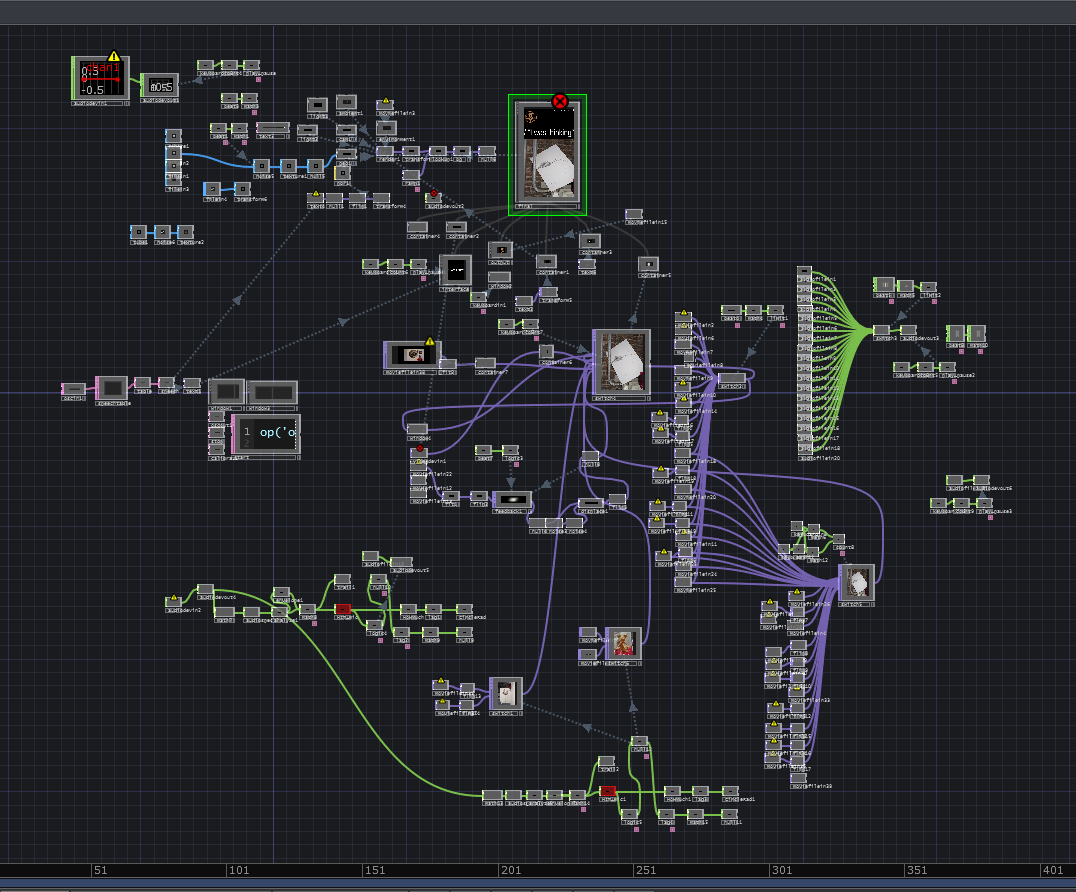Image resolution: width=1076 pixels, height=892 pixels.
Task: Click the red error icon on the green-outlined node
Action: (559, 101)
